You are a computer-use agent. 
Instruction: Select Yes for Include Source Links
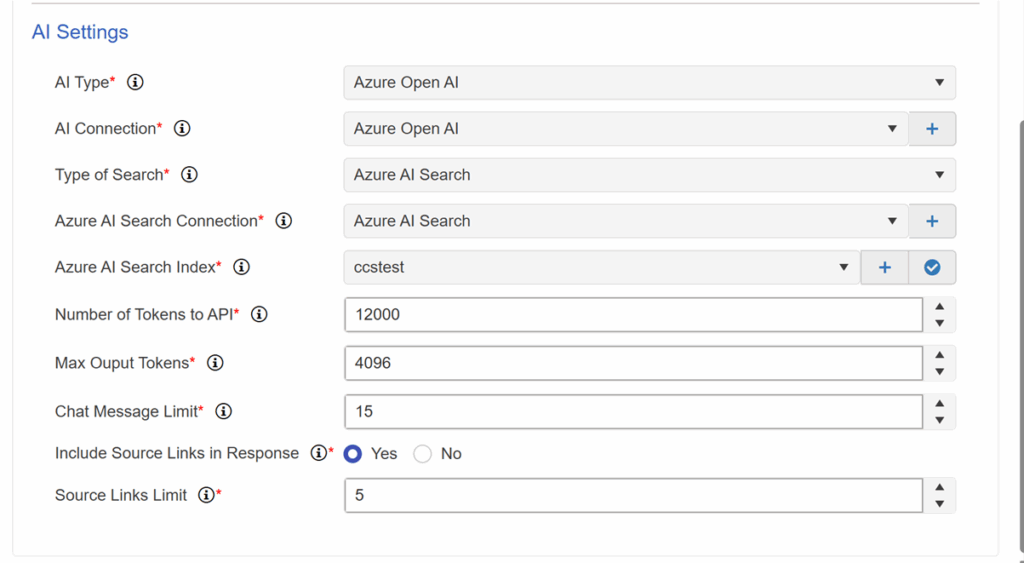pyautogui.click(x=353, y=454)
